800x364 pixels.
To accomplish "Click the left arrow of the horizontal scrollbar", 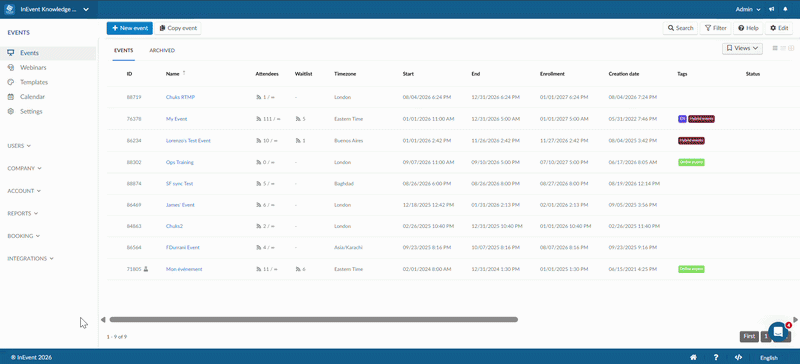I will [x=103, y=320].
